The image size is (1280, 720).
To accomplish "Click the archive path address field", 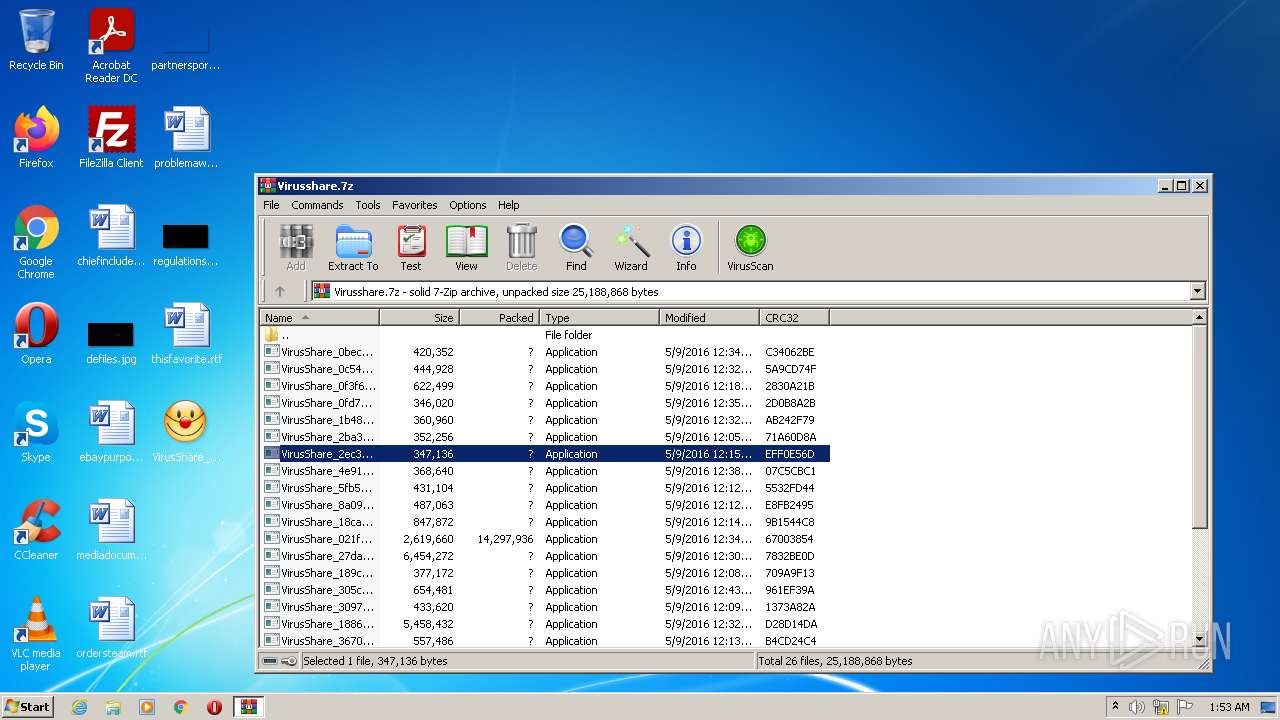I will [750, 291].
